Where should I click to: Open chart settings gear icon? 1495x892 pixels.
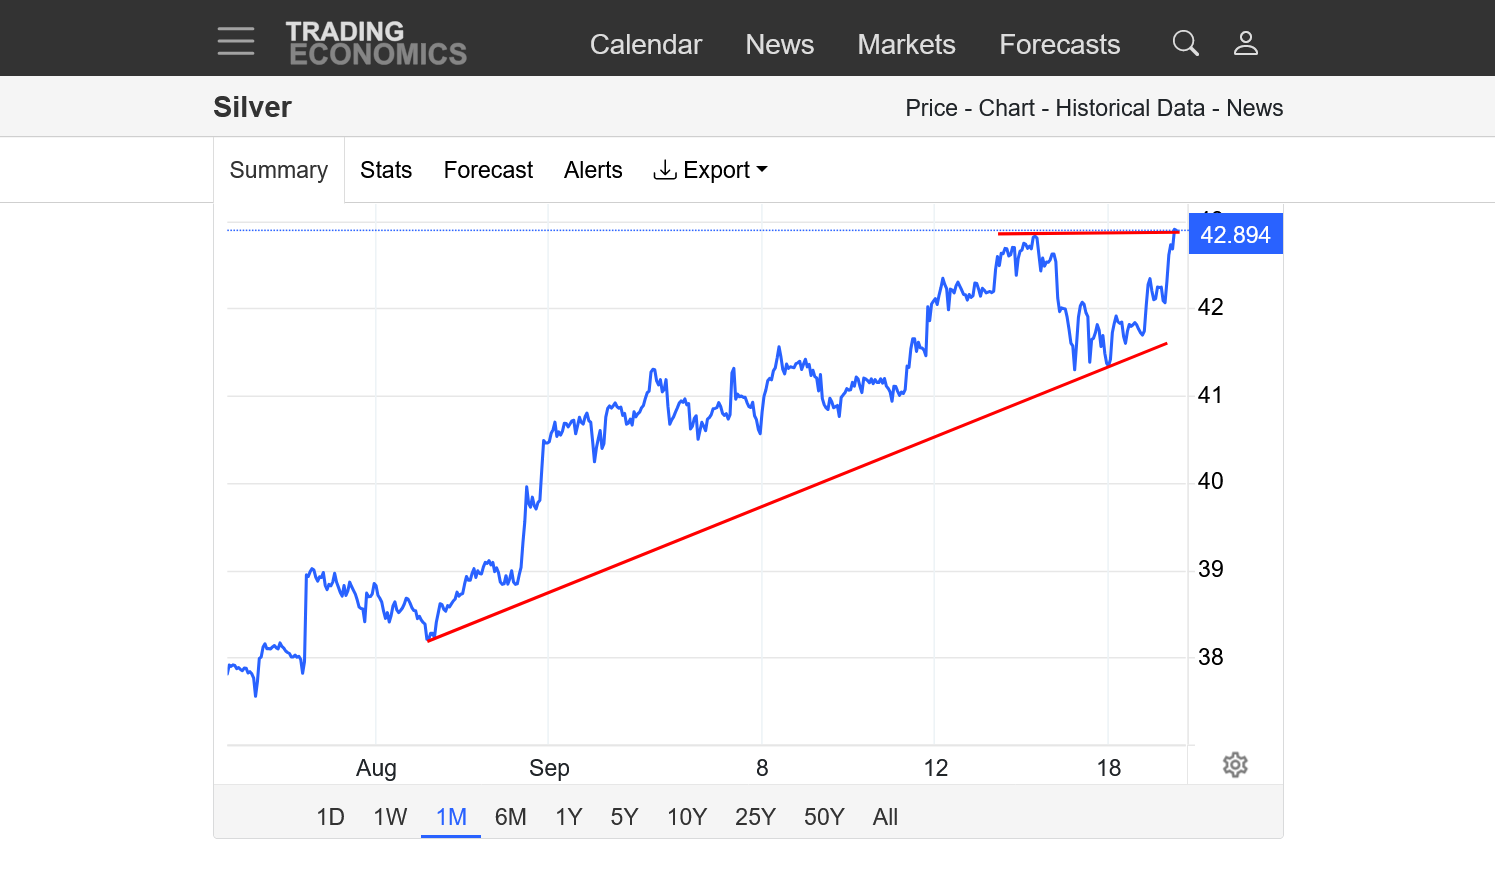click(1235, 765)
